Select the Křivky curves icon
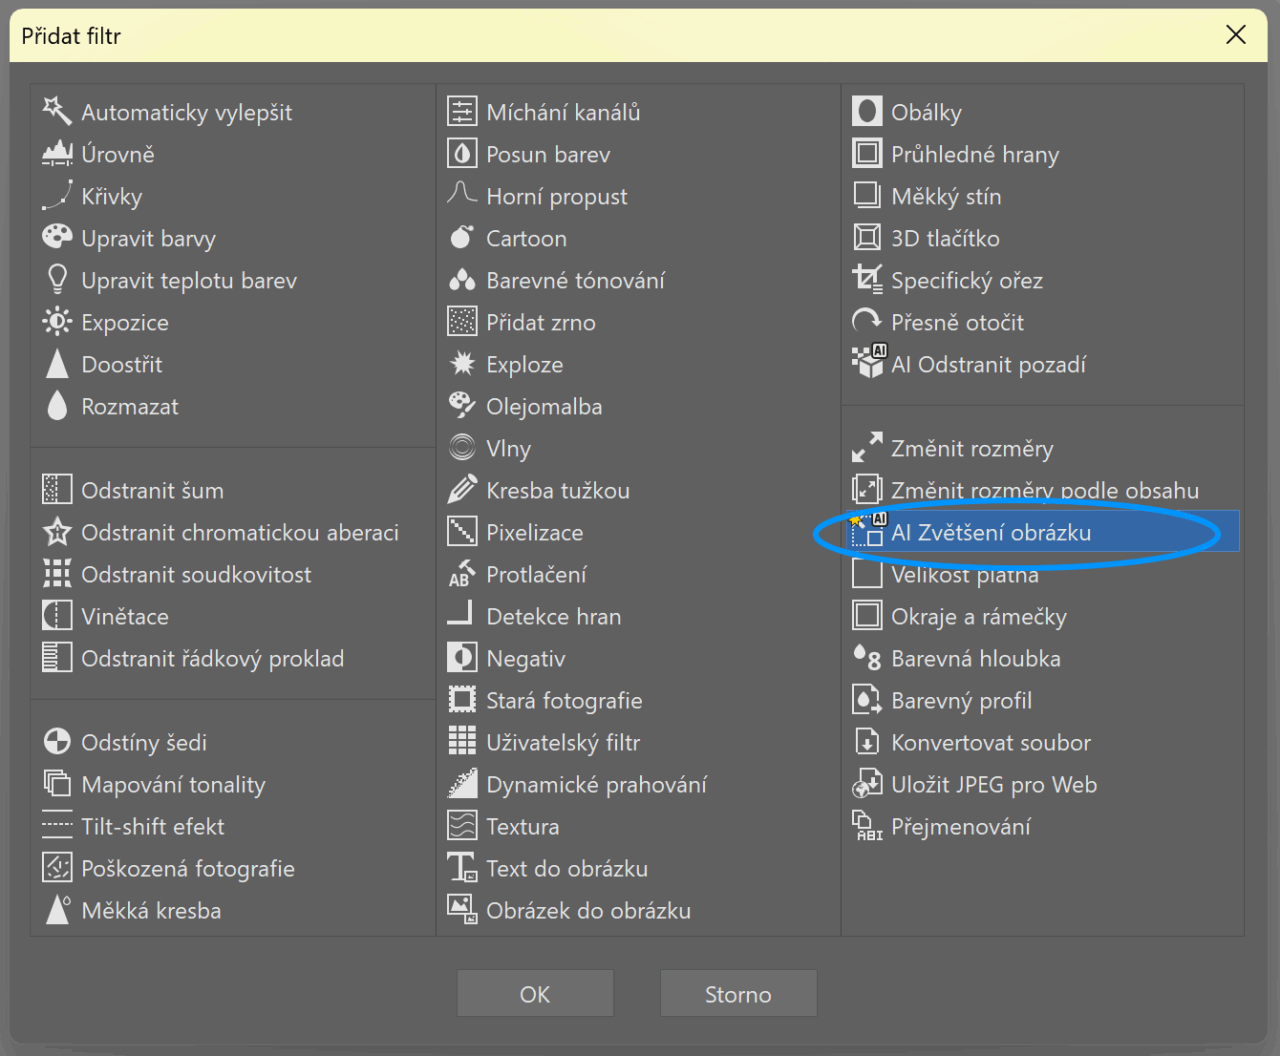The width and height of the screenshot is (1280, 1056). [57, 196]
